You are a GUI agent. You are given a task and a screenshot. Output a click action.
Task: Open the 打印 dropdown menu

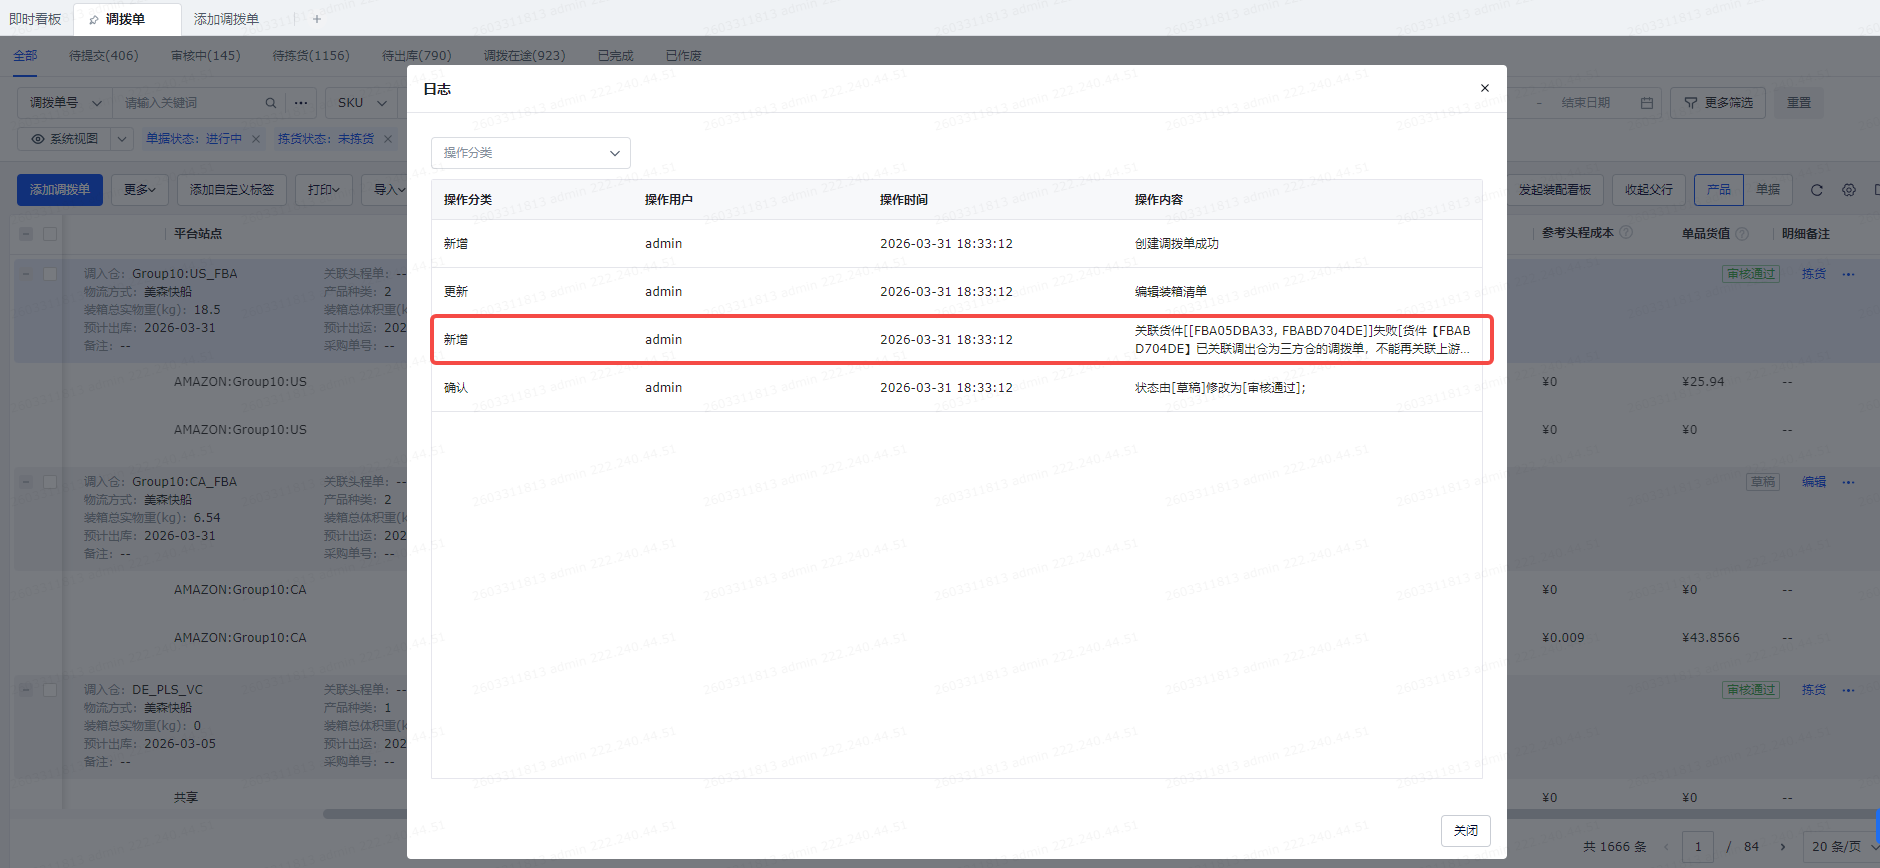click(324, 190)
